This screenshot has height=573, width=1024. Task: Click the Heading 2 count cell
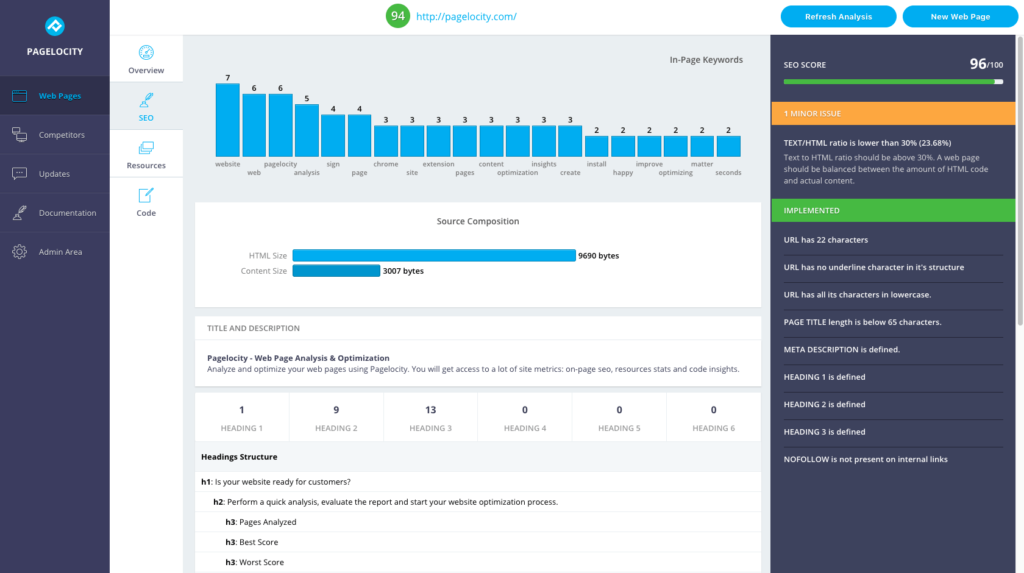click(335, 418)
